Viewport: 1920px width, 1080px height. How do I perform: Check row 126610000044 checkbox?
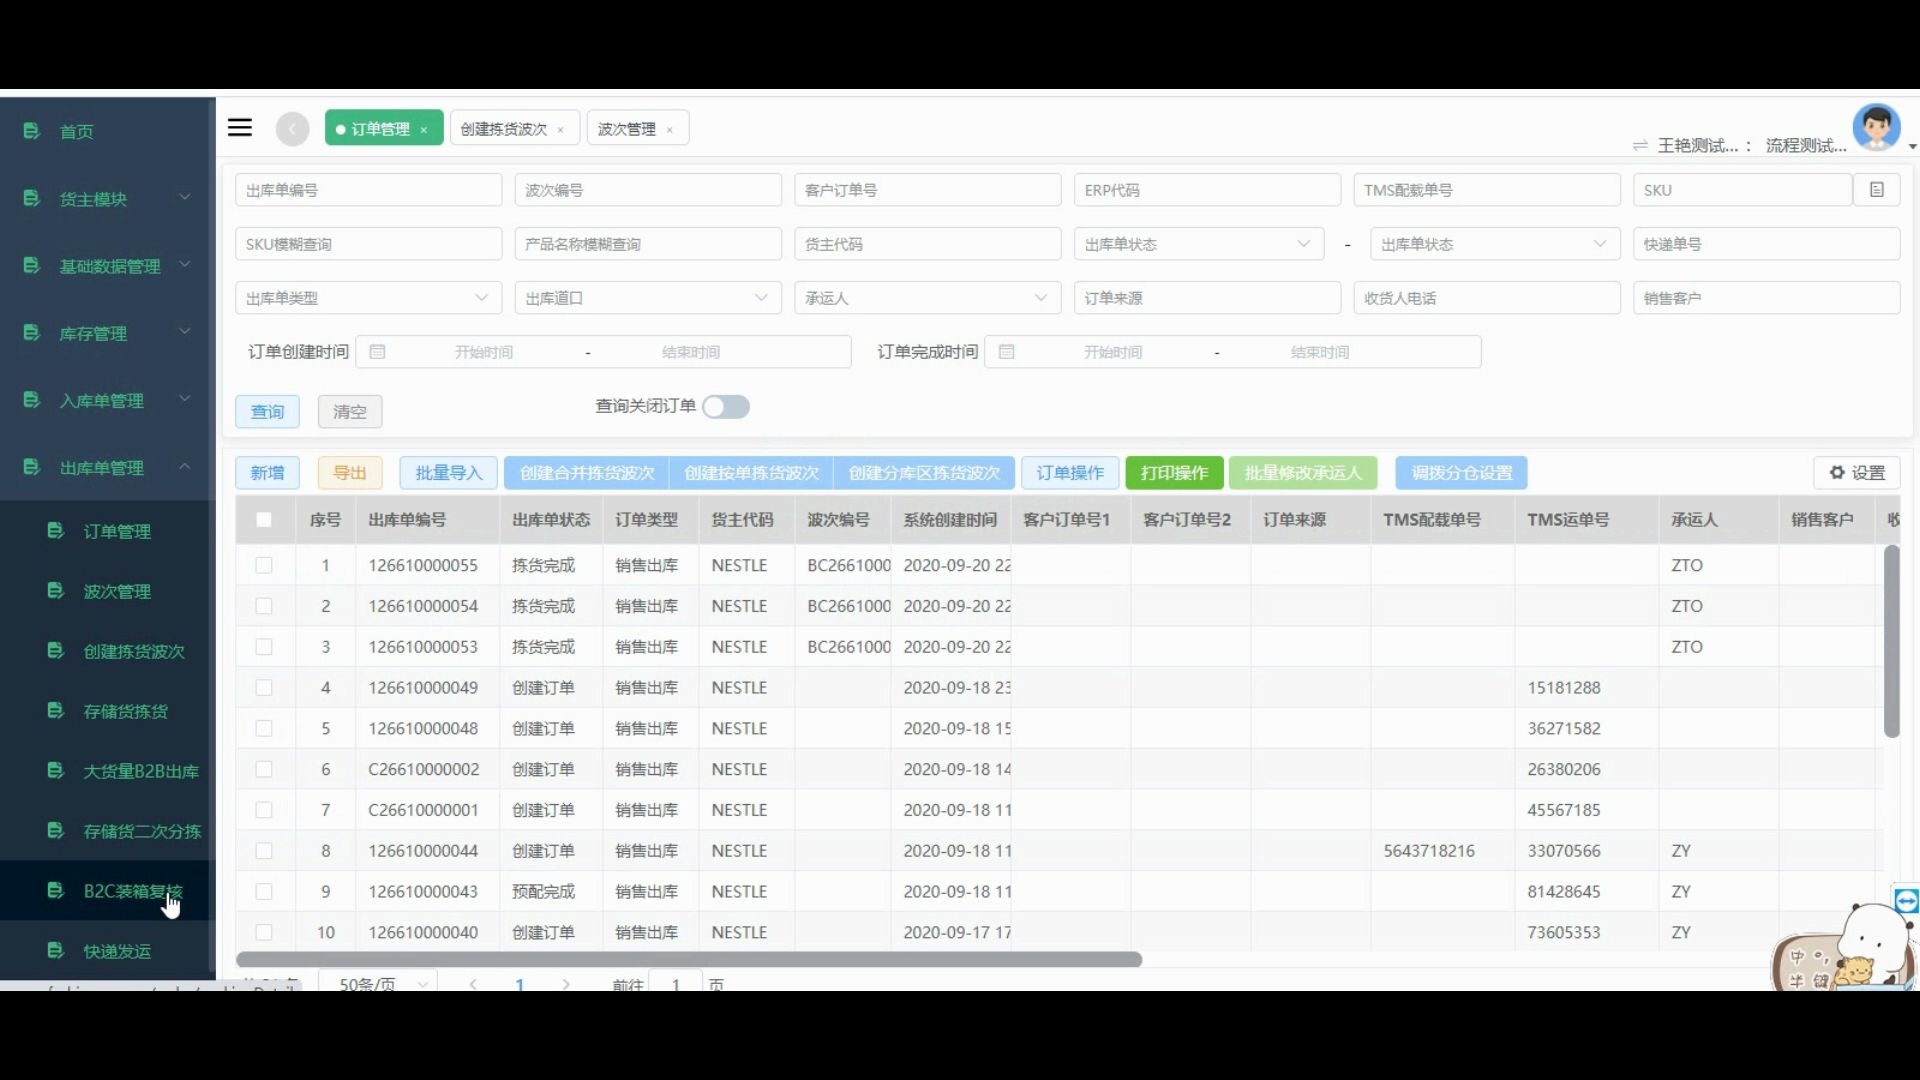[x=264, y=851]
